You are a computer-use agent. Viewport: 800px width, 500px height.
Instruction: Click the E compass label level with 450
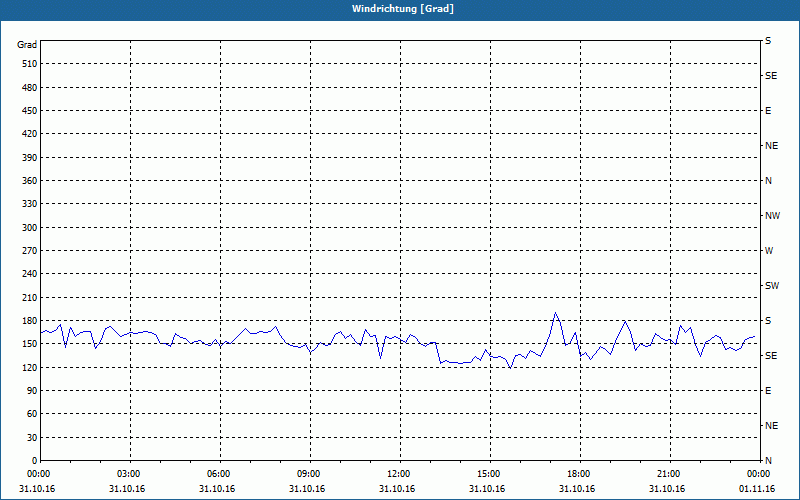(768, 111)
